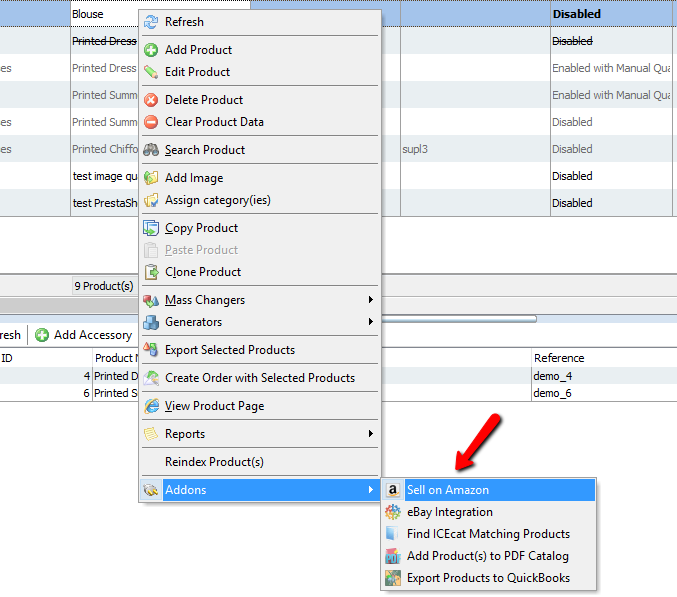Click the Printed Chiffo product row
The image size is (677, 597).
[x=105, y=149]
